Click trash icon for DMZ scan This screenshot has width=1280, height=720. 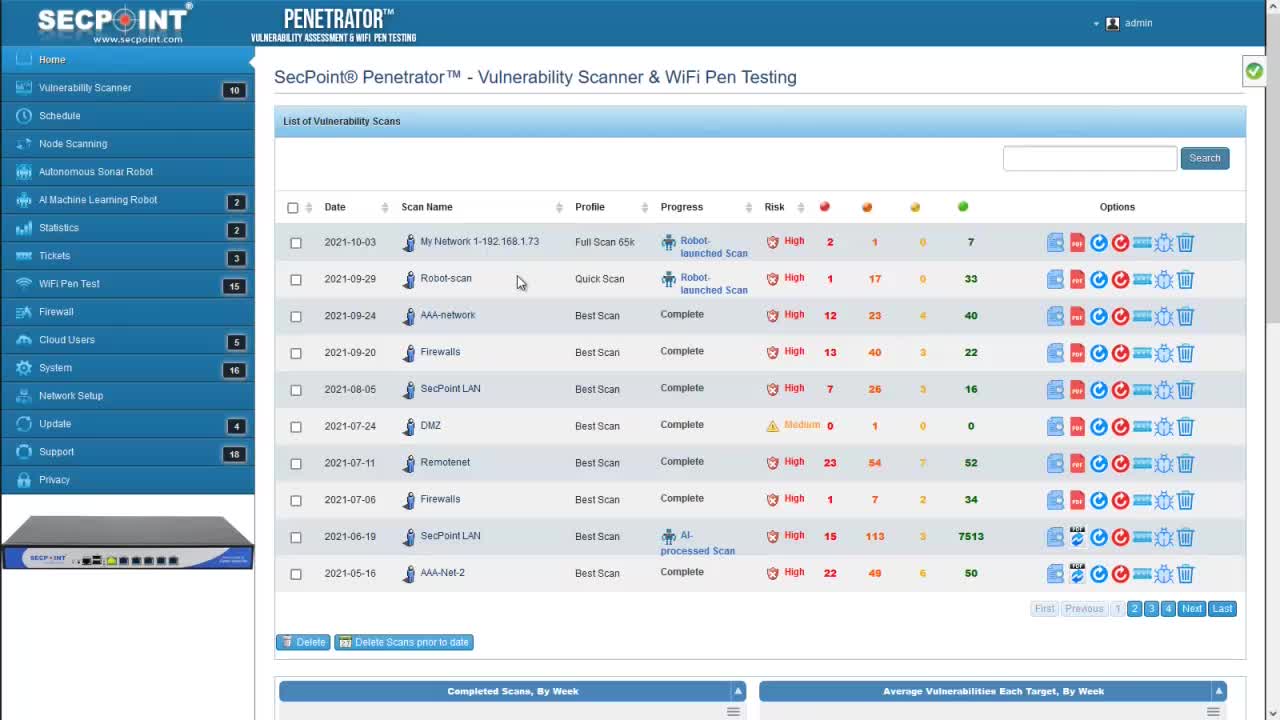click(1185, 427)
